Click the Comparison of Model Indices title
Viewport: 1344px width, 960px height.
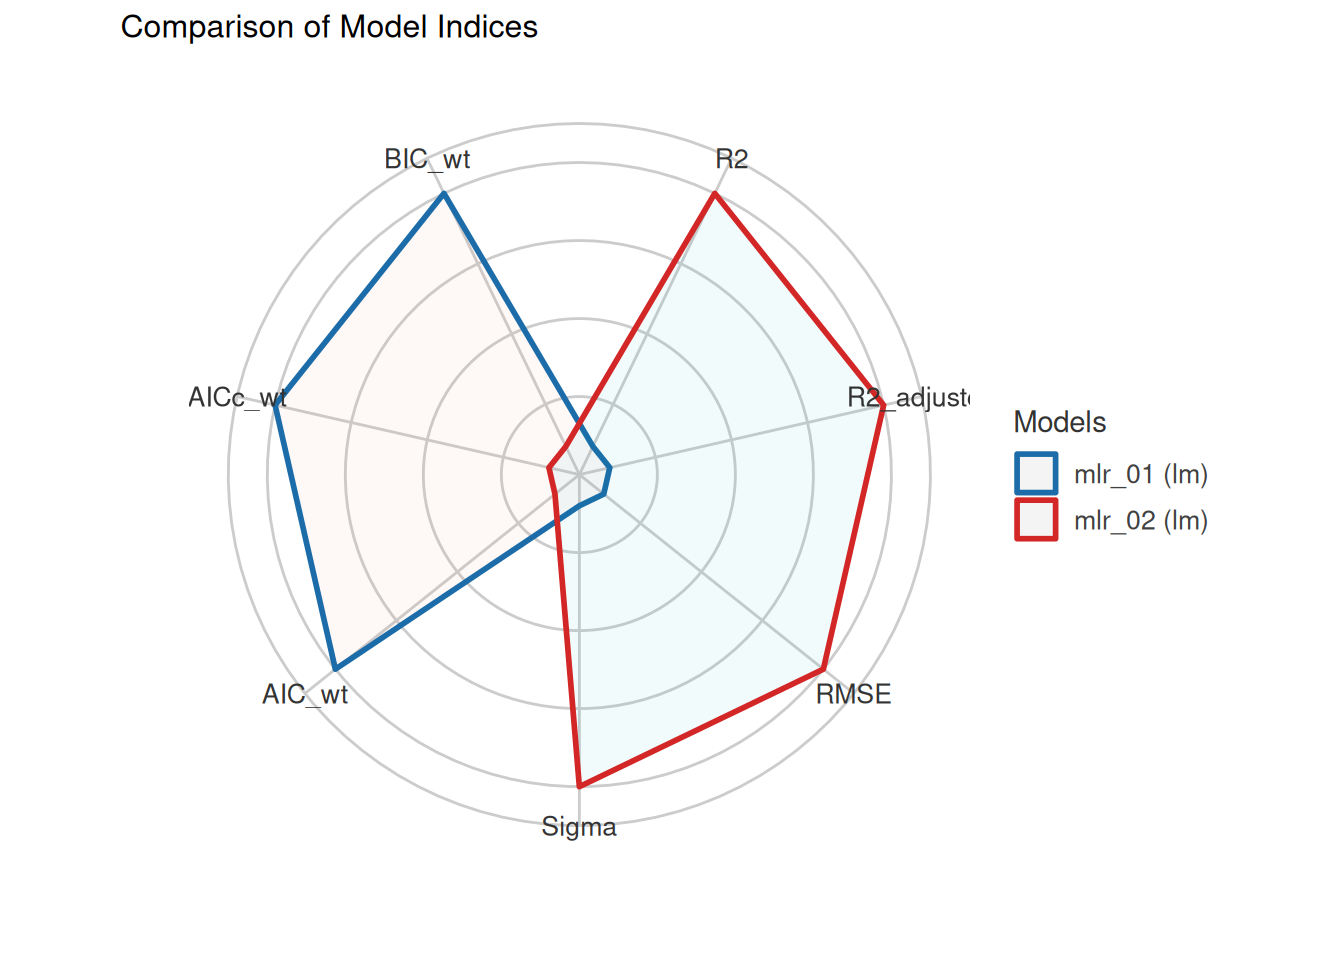(x=329, y=27)
